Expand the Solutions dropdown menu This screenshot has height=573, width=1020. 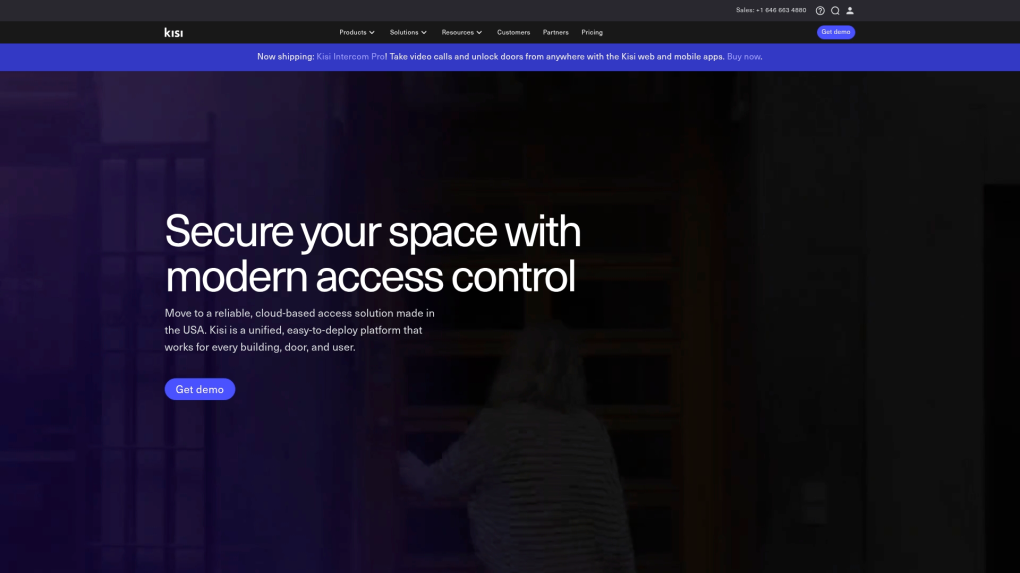pos(408,33)
